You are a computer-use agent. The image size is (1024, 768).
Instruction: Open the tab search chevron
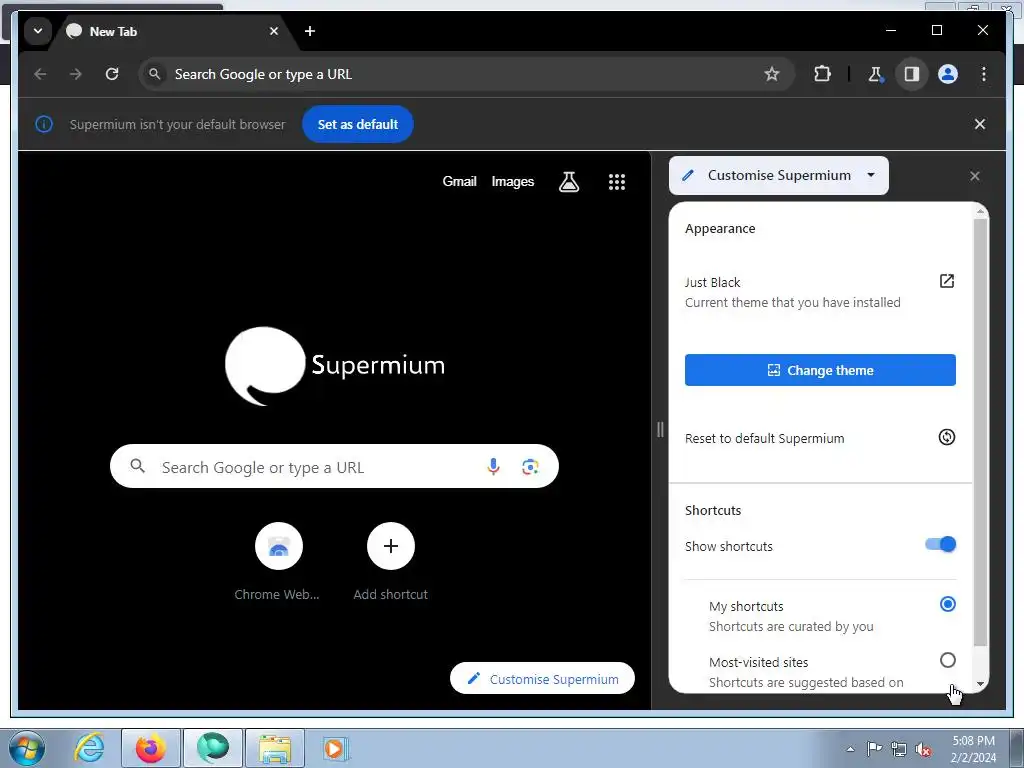(38, 31)
